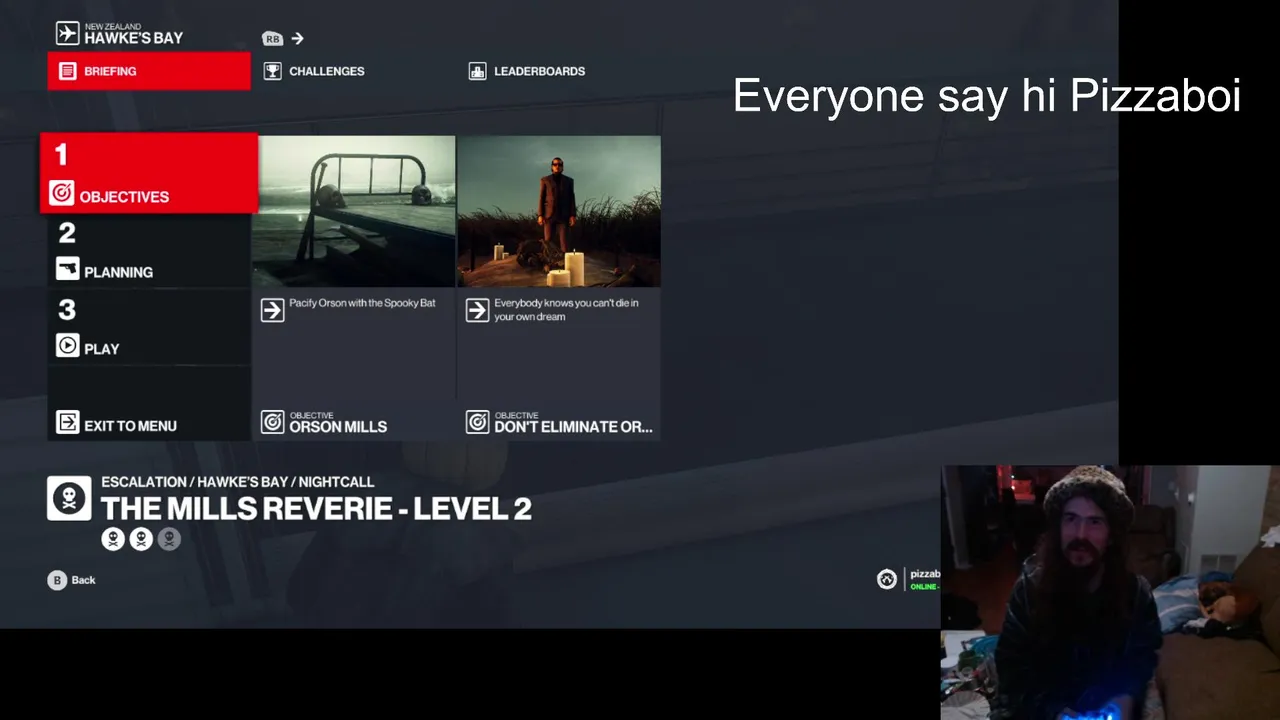Click the first level skull indicator
1280x720 pixels.
point(114,539)
